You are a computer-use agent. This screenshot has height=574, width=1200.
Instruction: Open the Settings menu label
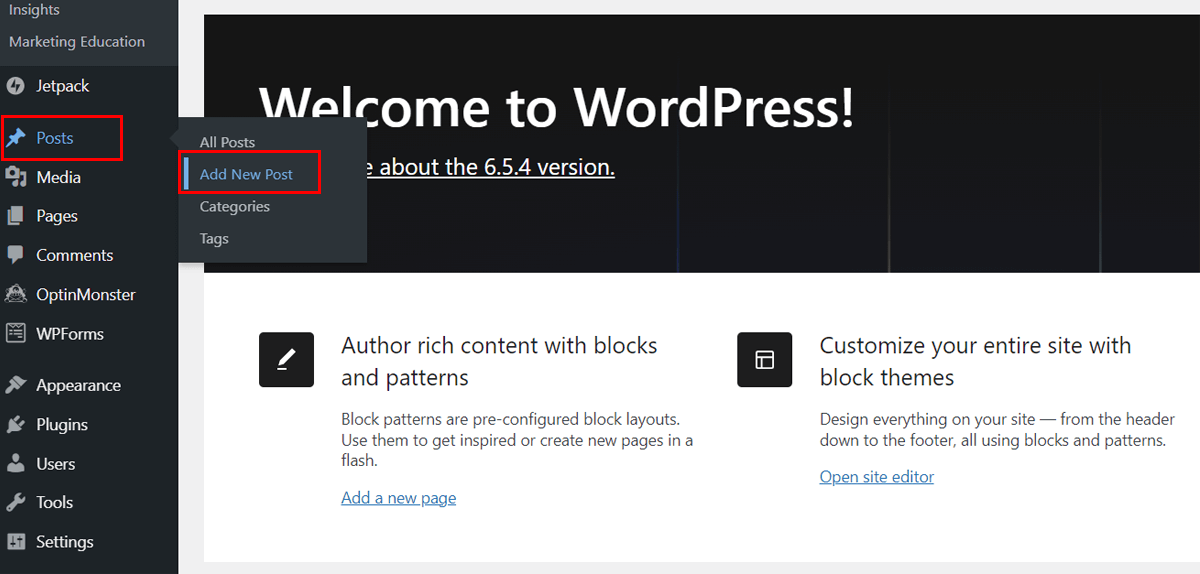(x=65, y=541)
